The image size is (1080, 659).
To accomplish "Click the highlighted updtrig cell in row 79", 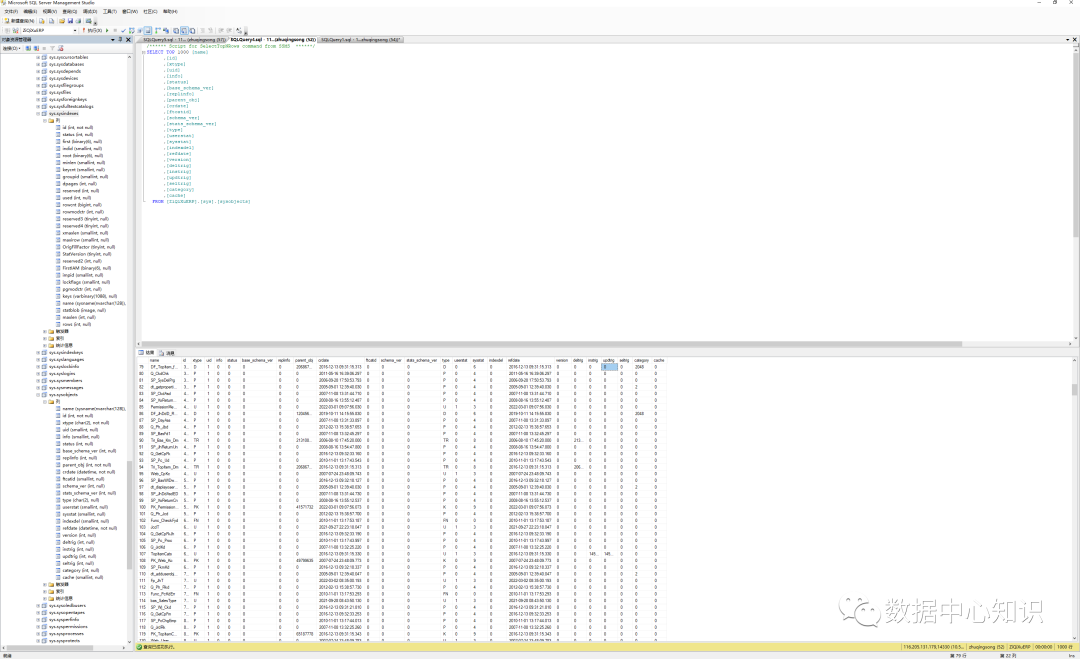I will coord(610,367).
